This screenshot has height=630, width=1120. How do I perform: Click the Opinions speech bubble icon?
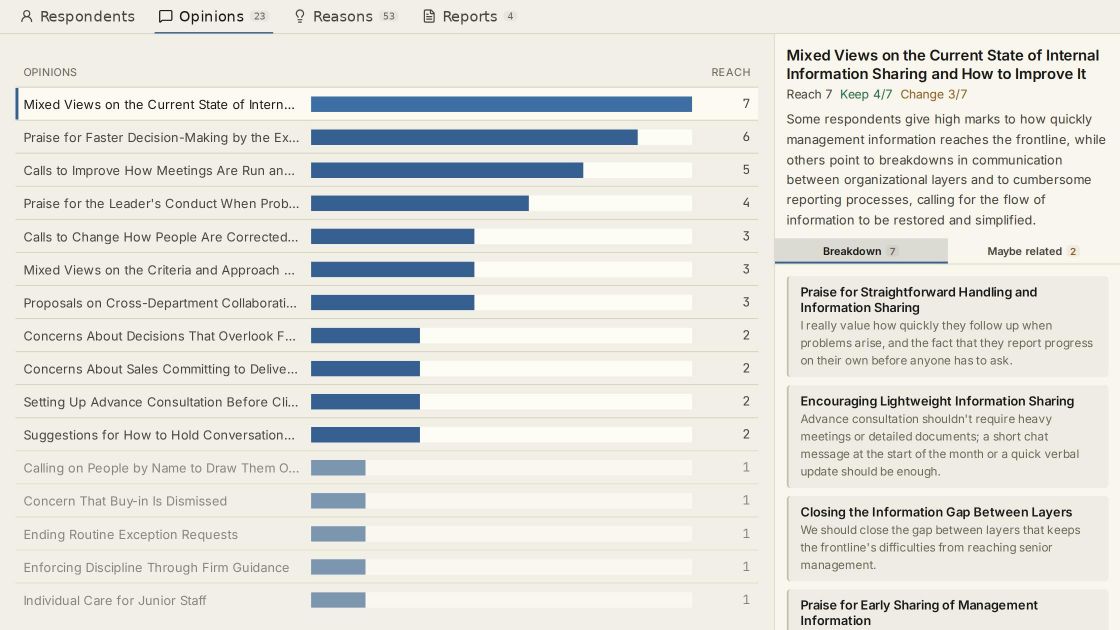[x=165, y=16]
